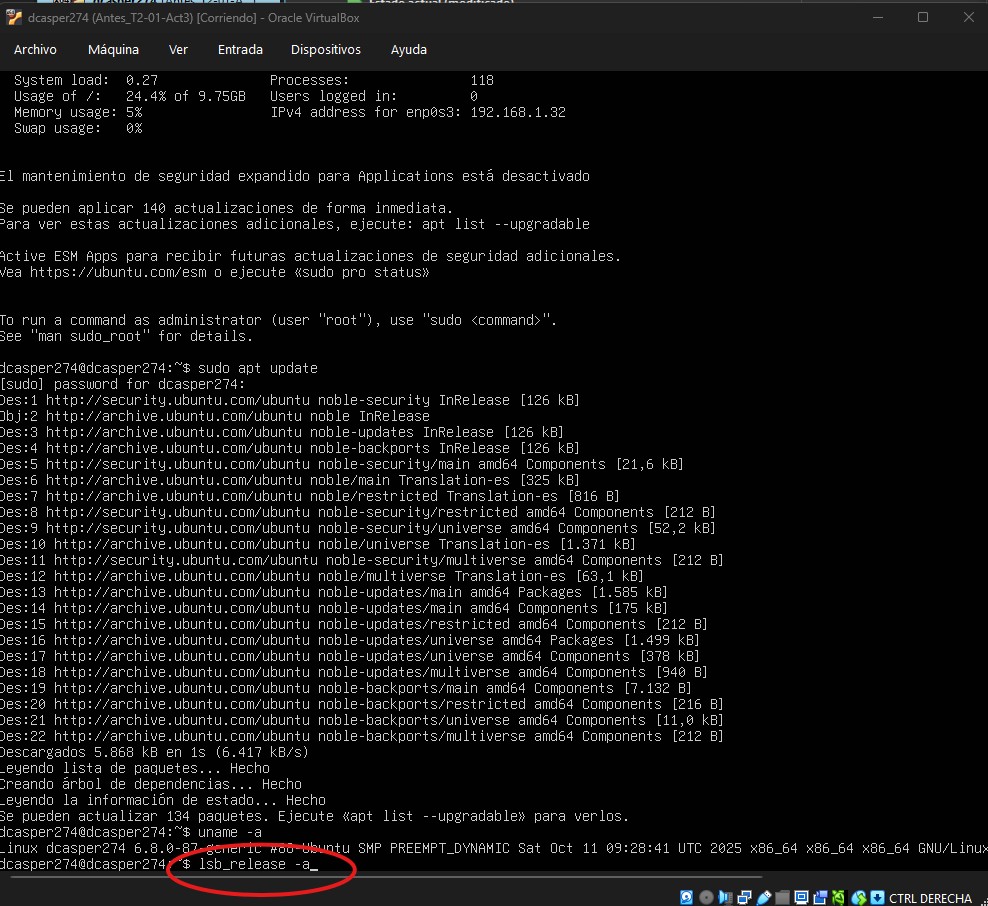Open the USB devices status icon

pos(763,897)
